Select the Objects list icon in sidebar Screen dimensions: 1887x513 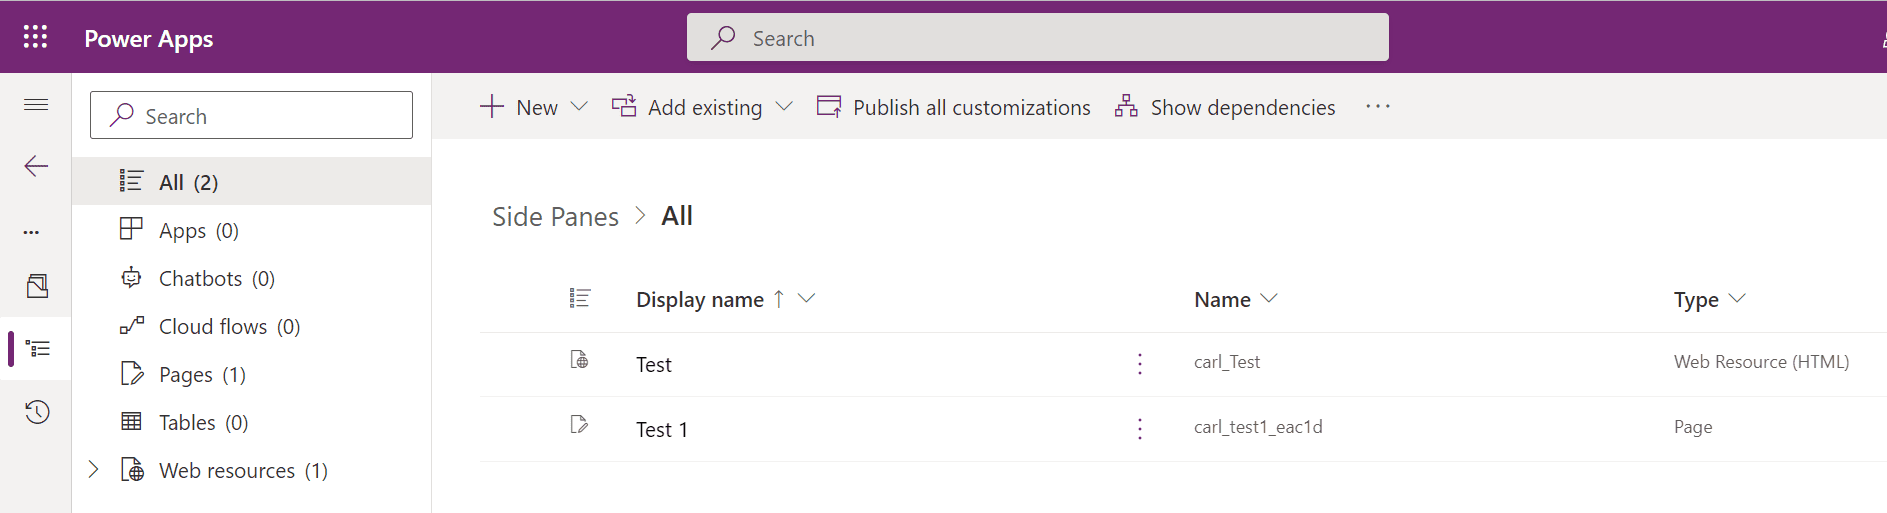coord(38,348)
